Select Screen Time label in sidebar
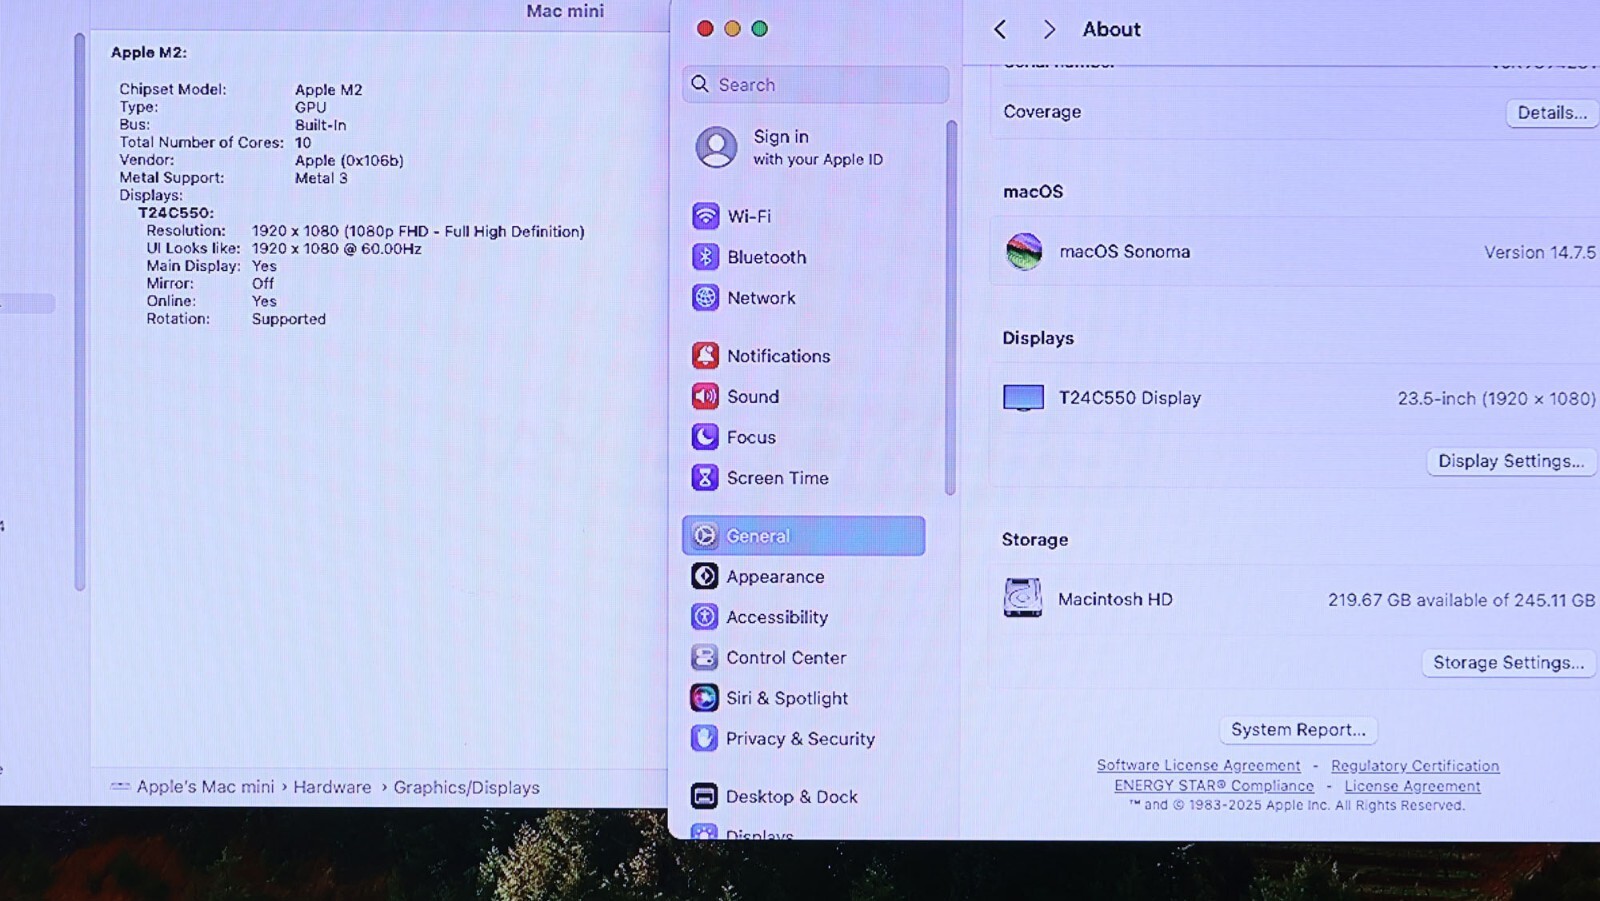 coord(777,478)
